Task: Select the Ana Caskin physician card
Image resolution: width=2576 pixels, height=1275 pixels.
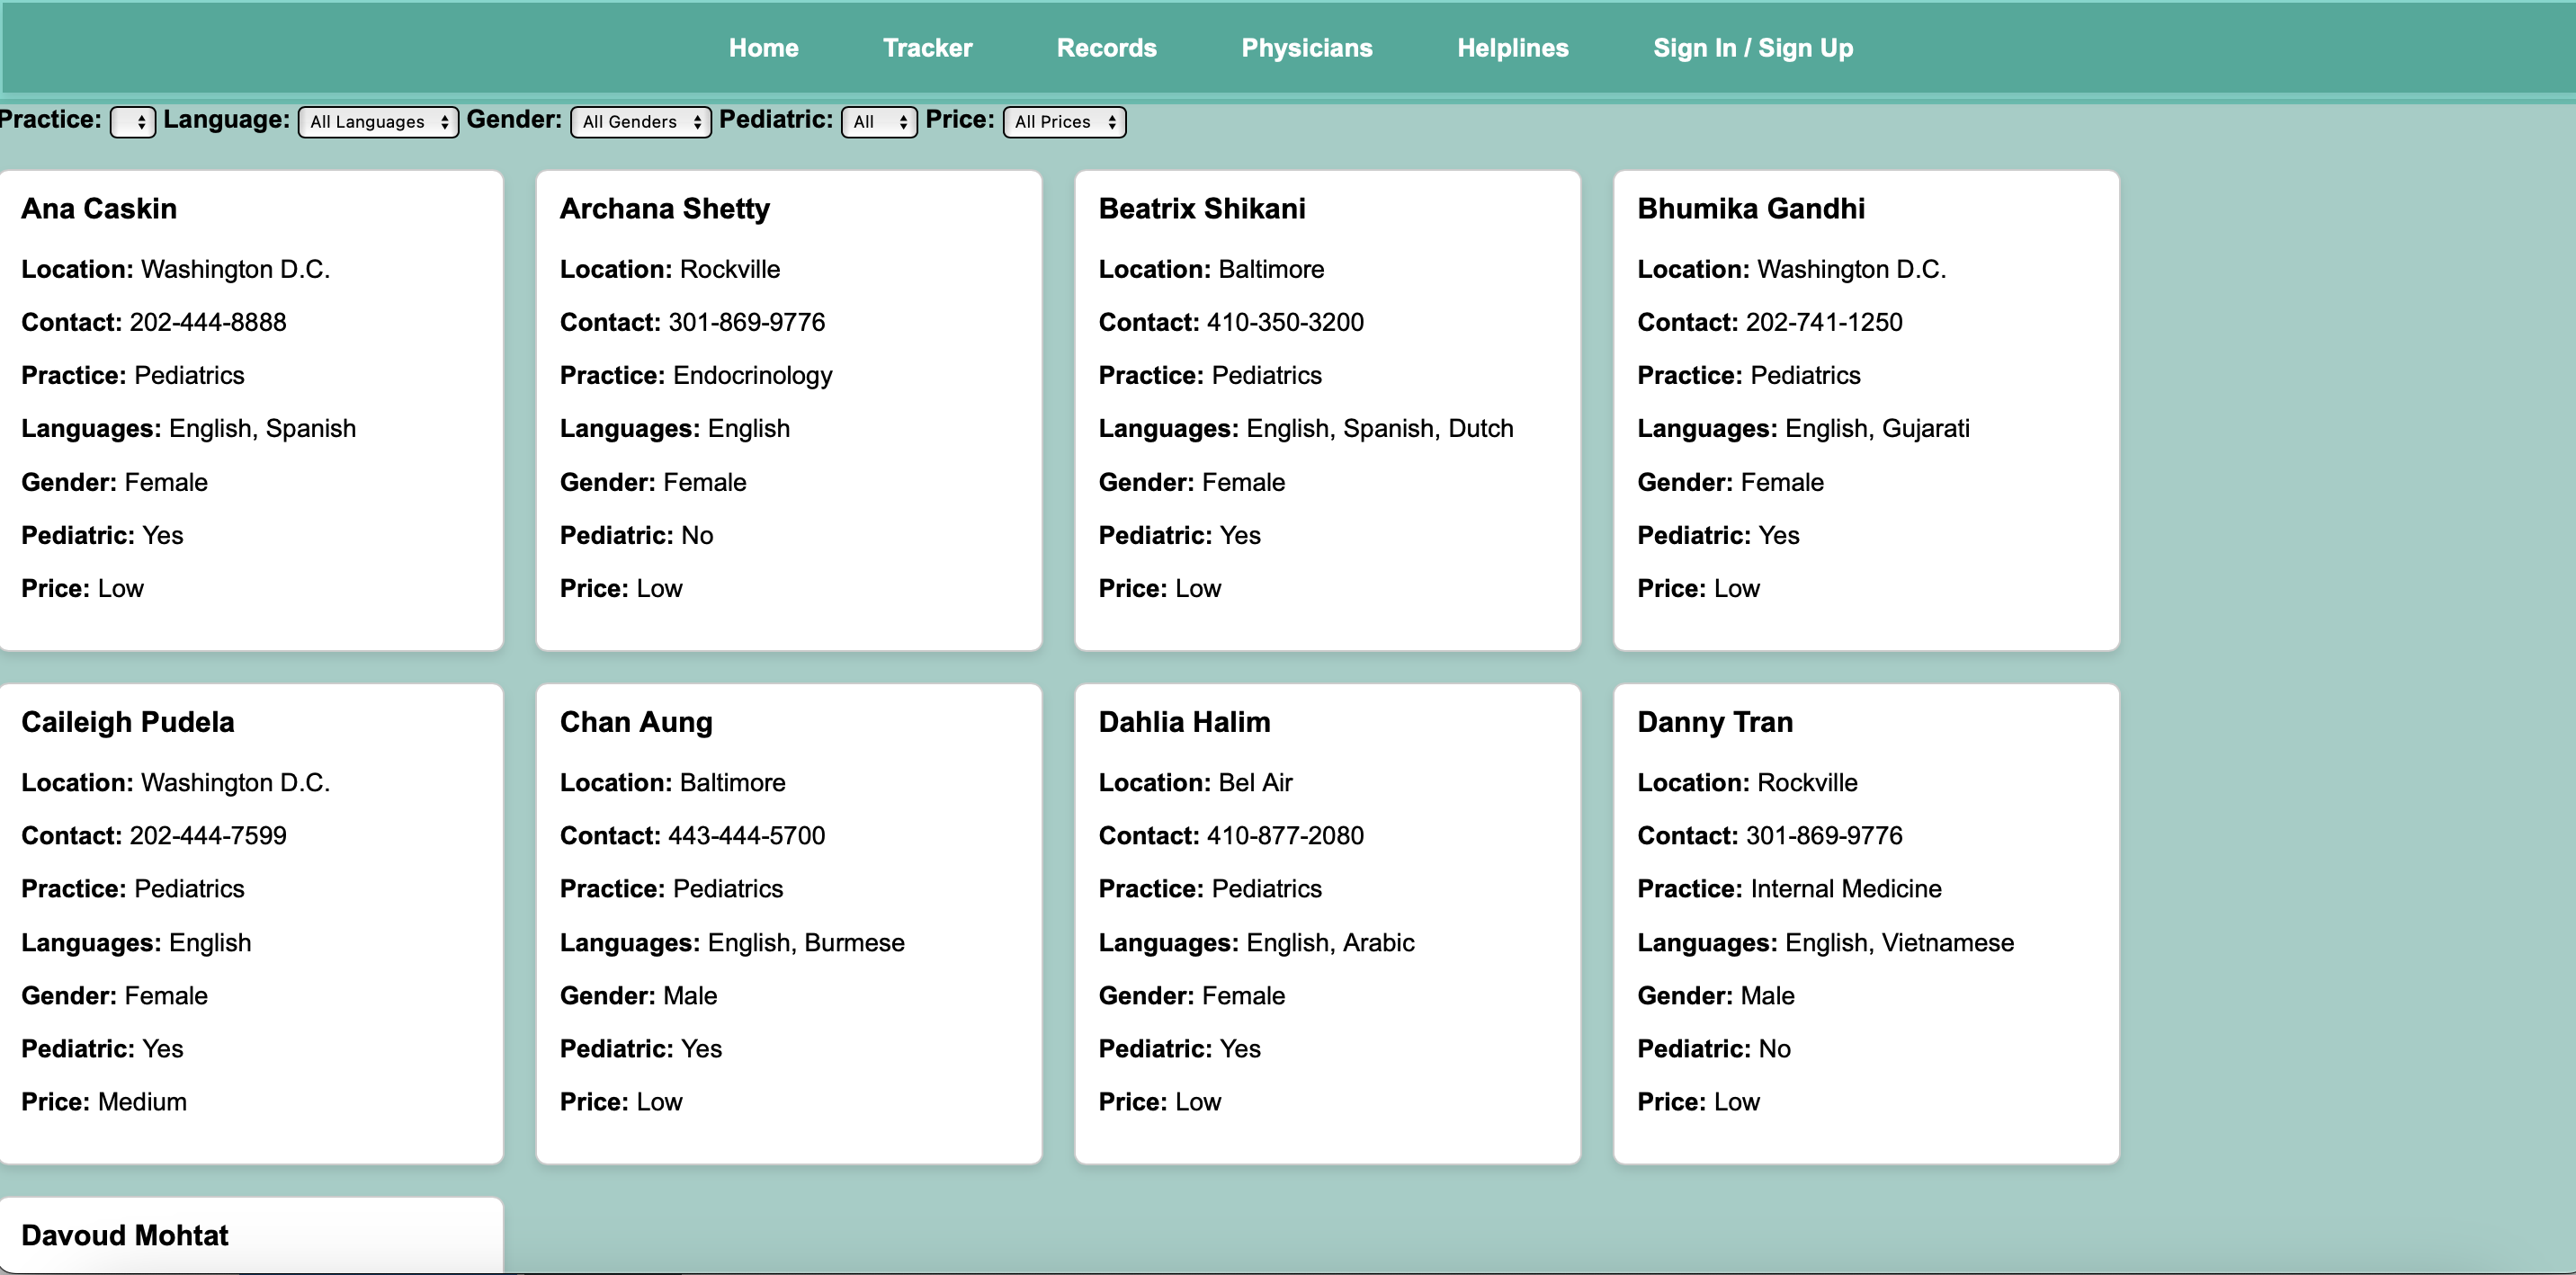Action: click(251, 410)
